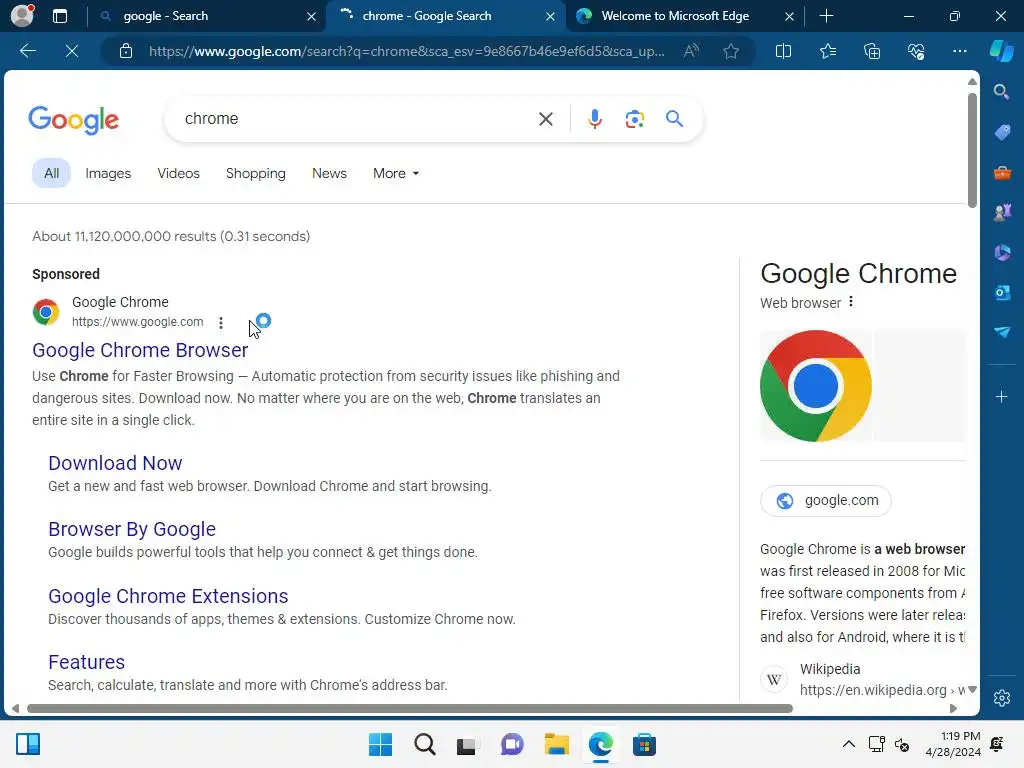Viewport: 1024px width, 768px height.
Task: Activate Read aloud icon in address bar
Action: (691, 51)
